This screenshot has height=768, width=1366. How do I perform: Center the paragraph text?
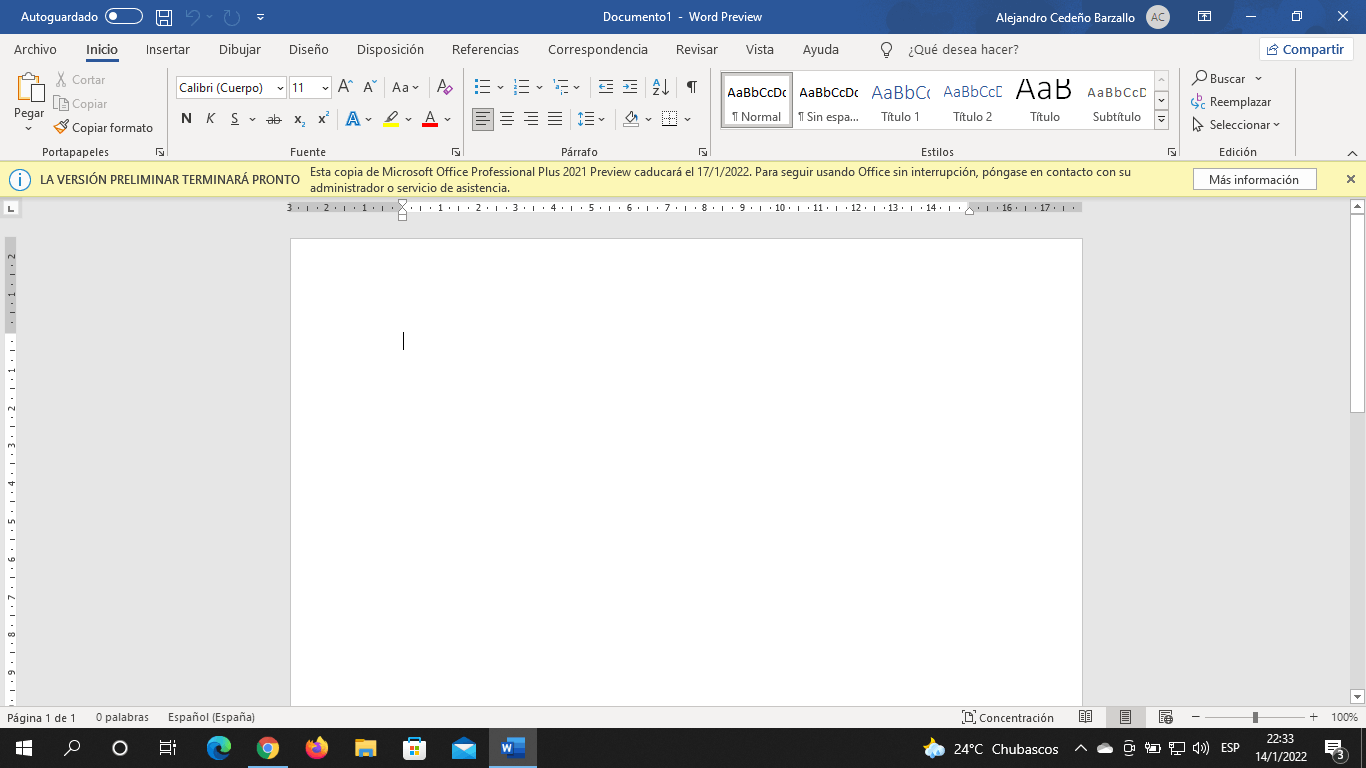pos(507,119)
